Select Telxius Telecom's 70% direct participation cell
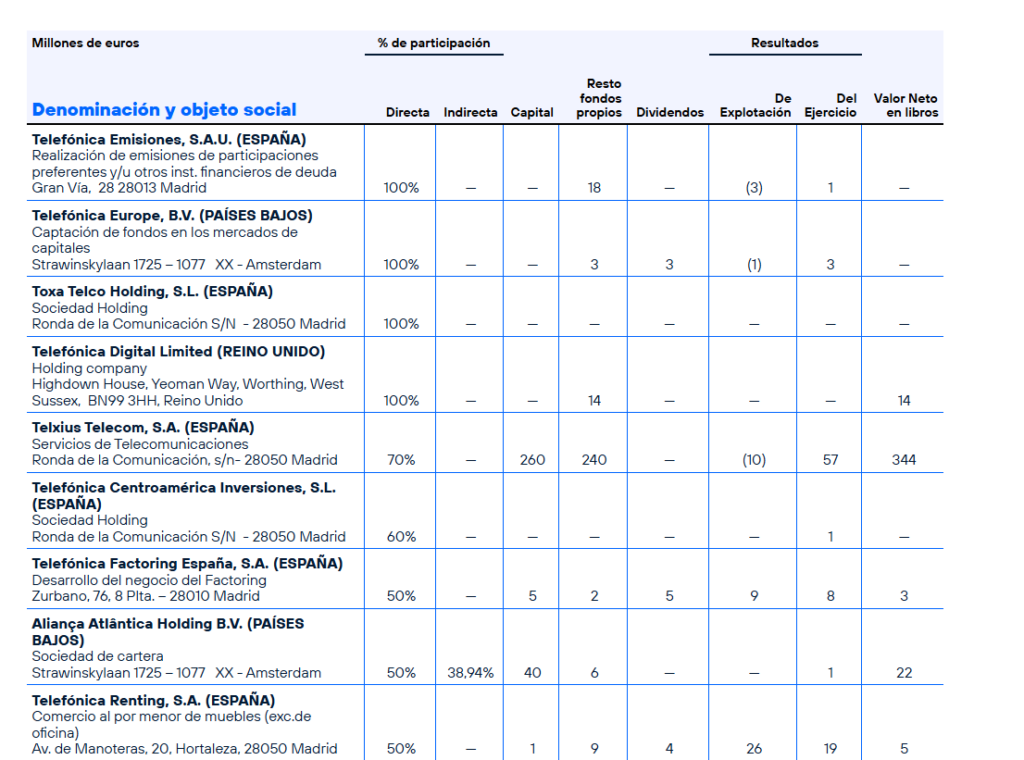 coord(401,460)
